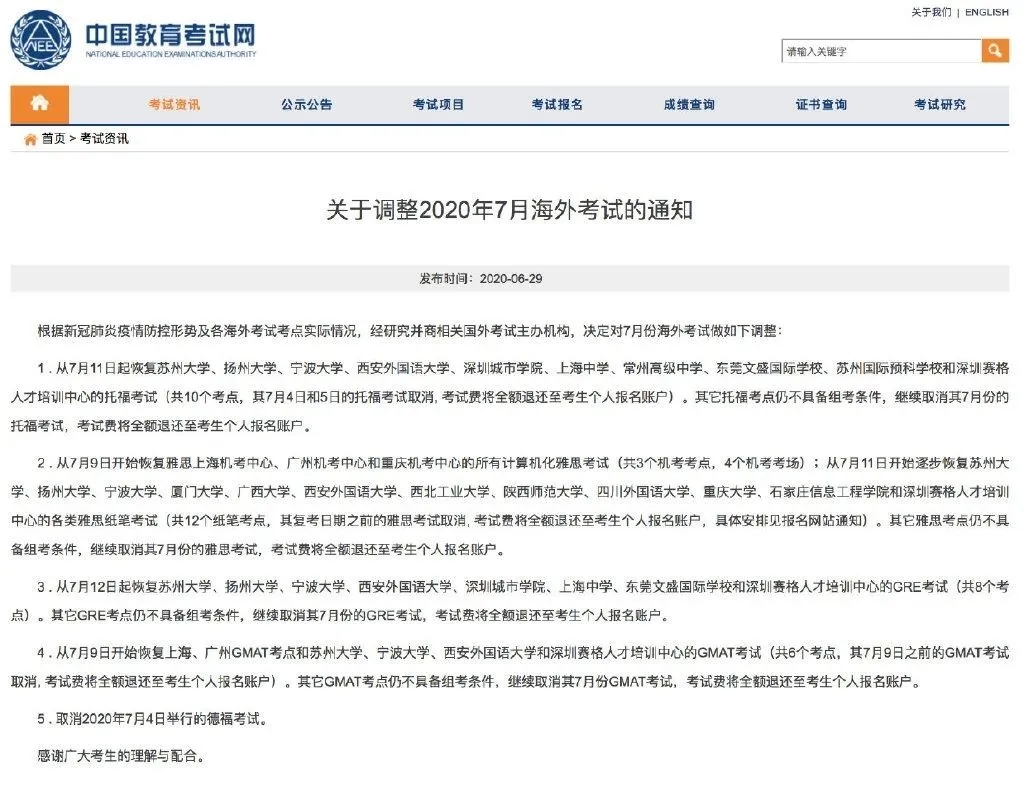Click the orange home icon tab

coord(40,103)
